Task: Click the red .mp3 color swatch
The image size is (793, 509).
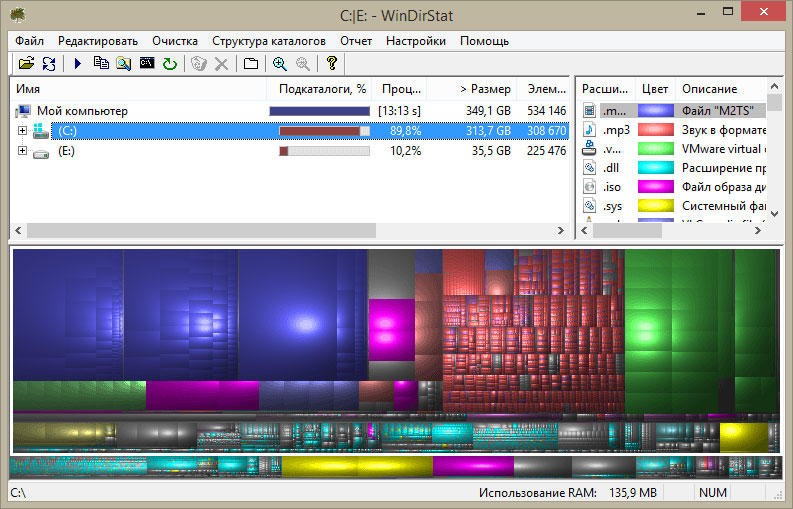Action: point(655,130)
